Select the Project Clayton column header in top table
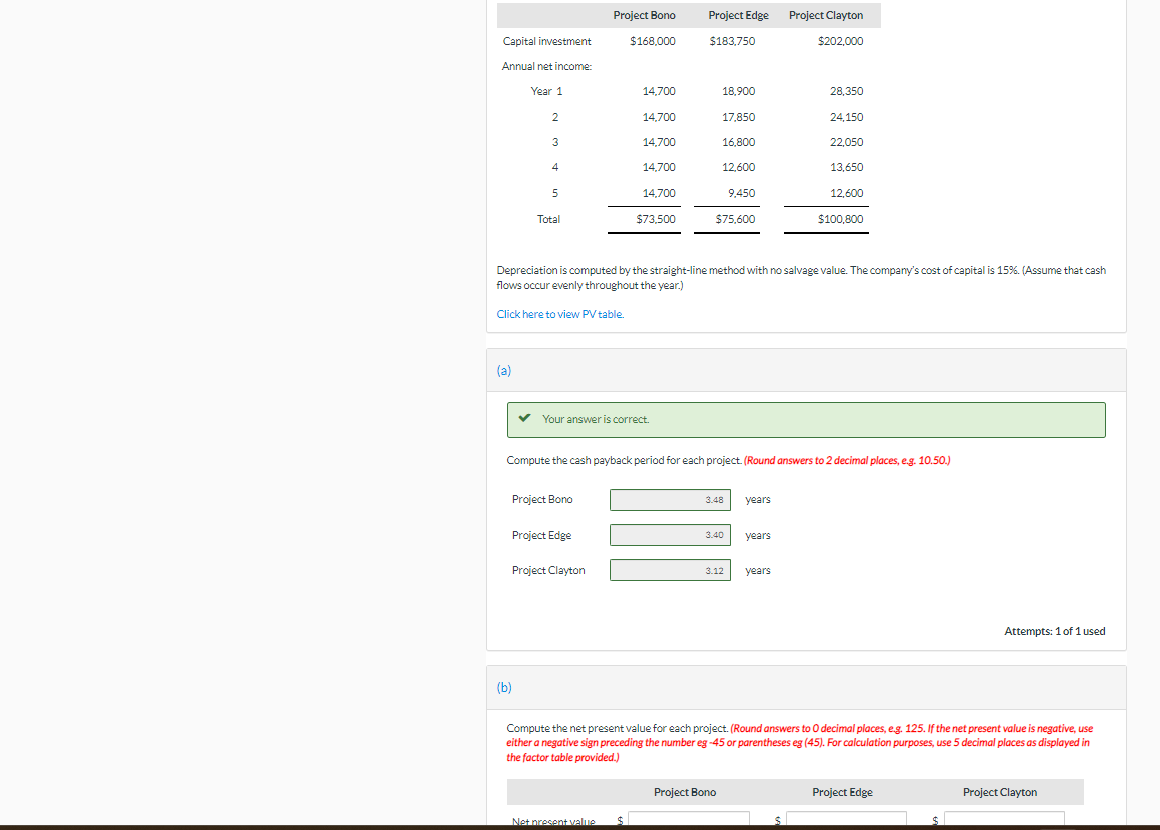This screenshot has width=1160, height=830. point(826,15)
